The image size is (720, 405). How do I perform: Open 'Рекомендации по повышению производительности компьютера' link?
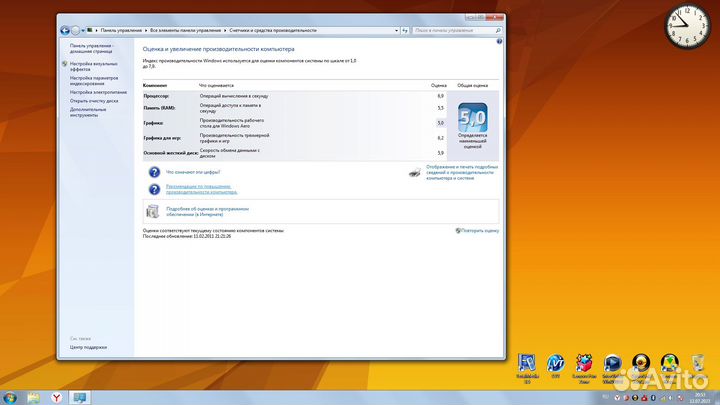[202, 189]
